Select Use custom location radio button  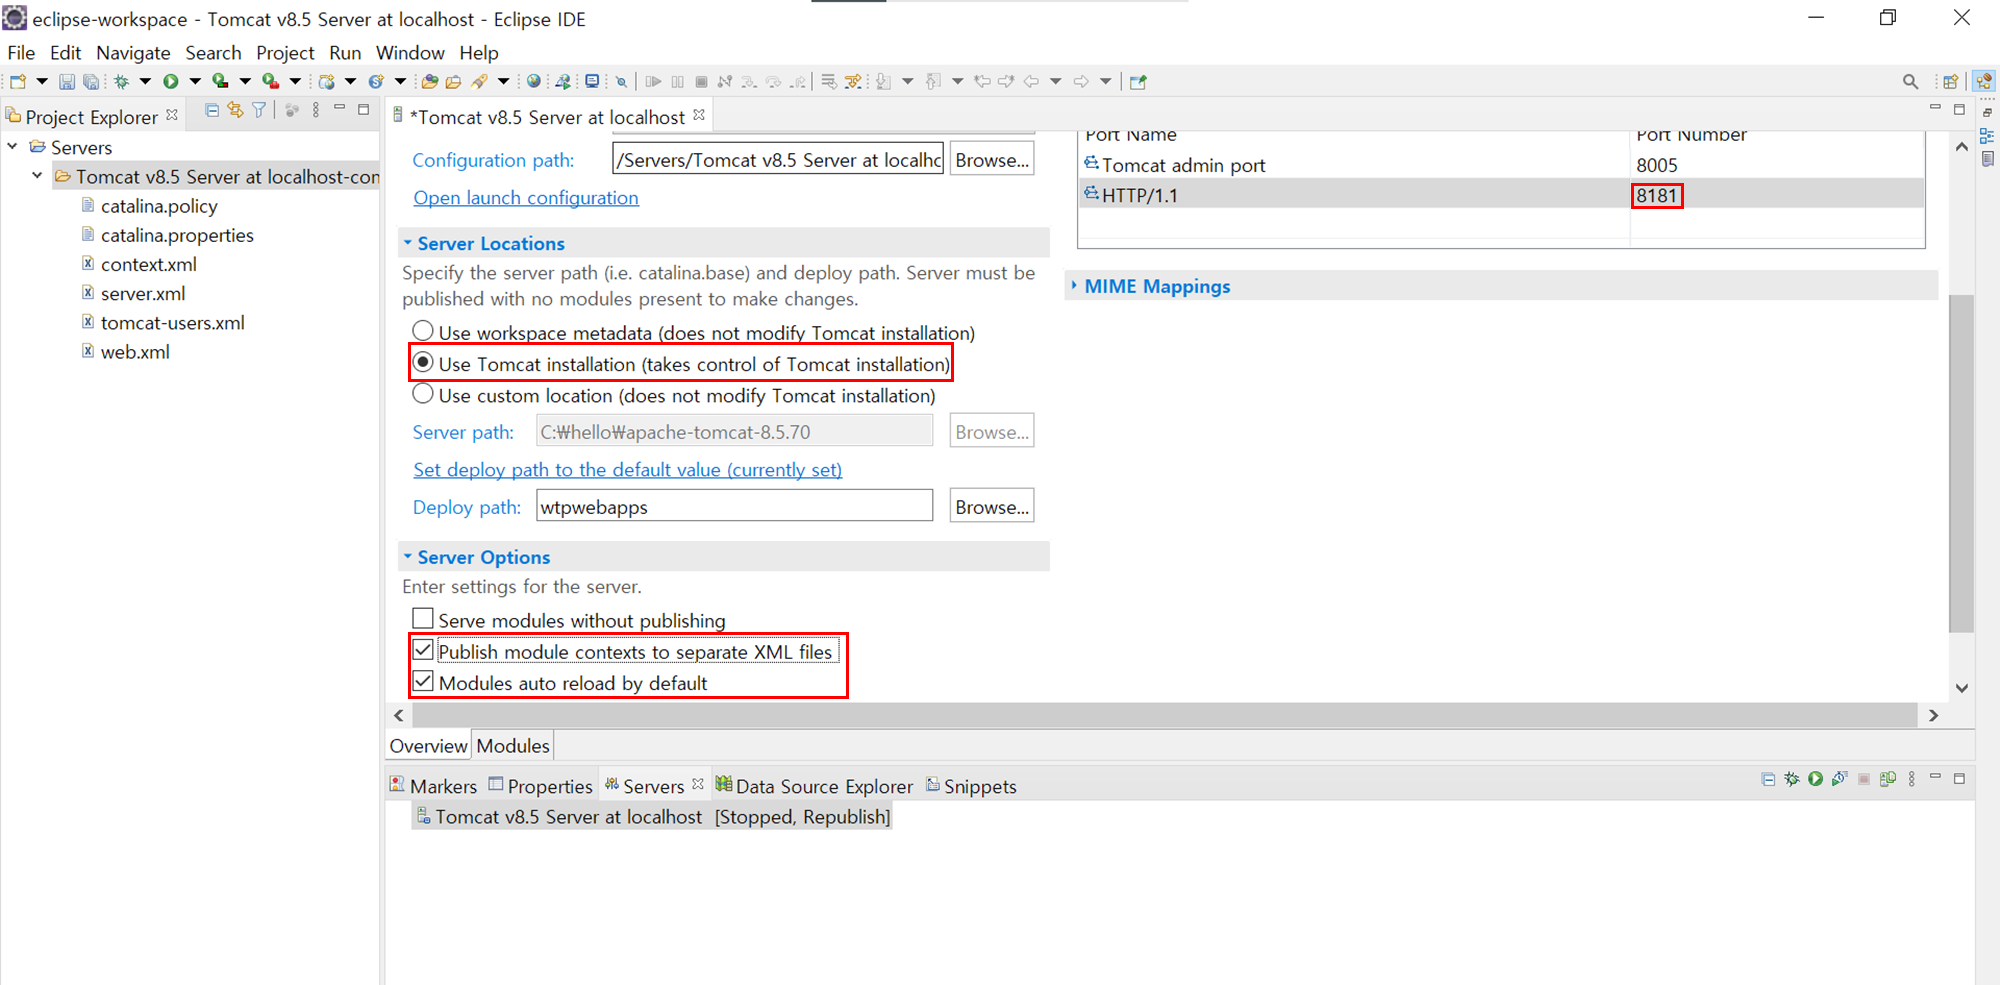point(423,394)
